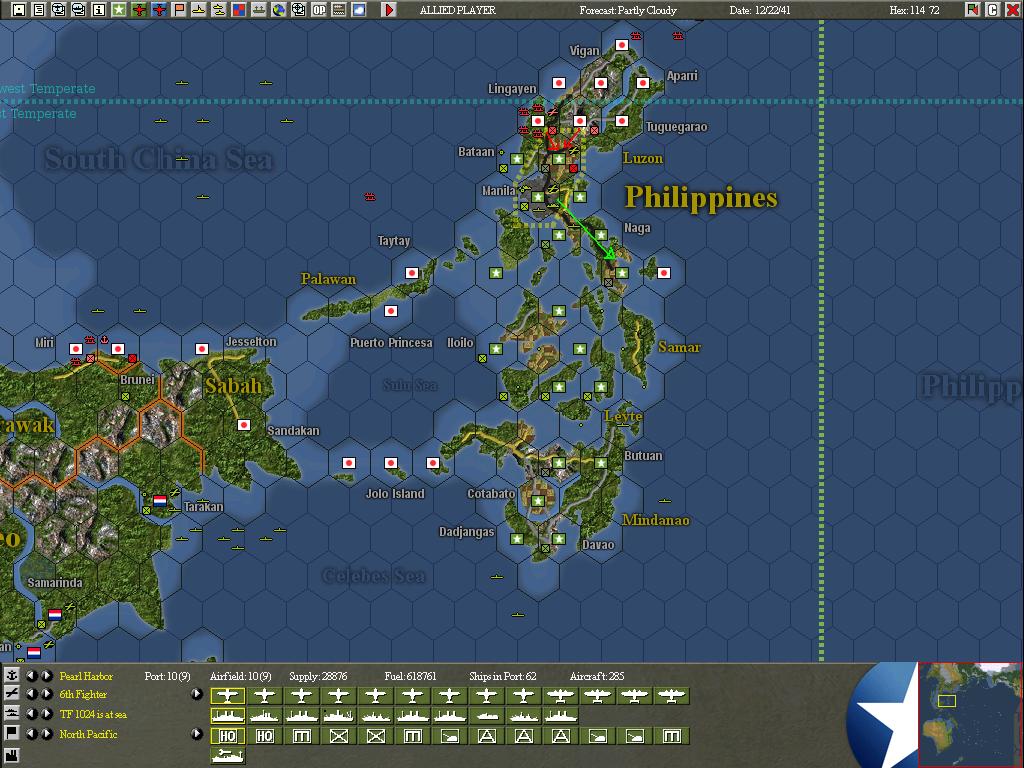Select the highlighted first HQ land unit

coord(227,736)
